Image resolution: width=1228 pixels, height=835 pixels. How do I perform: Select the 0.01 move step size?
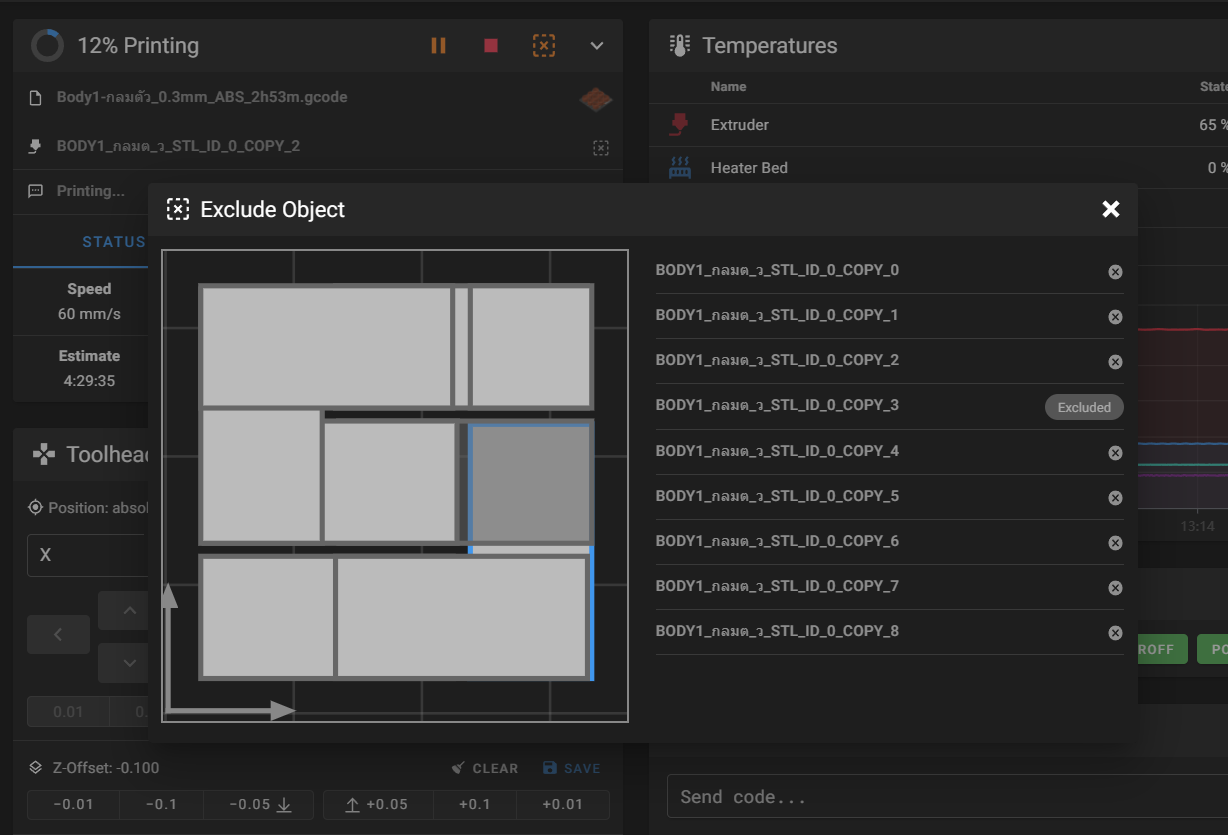[68, 712]
